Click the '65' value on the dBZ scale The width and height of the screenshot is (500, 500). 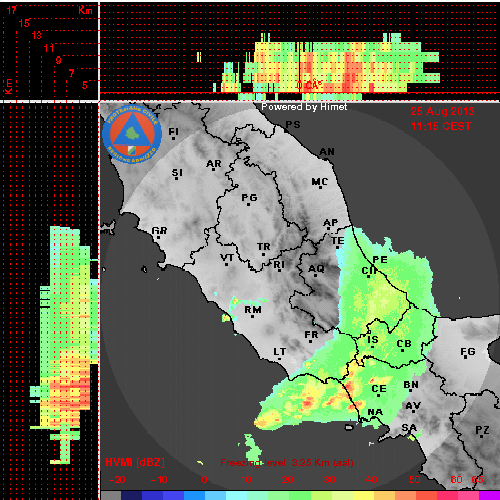point(477,480)
